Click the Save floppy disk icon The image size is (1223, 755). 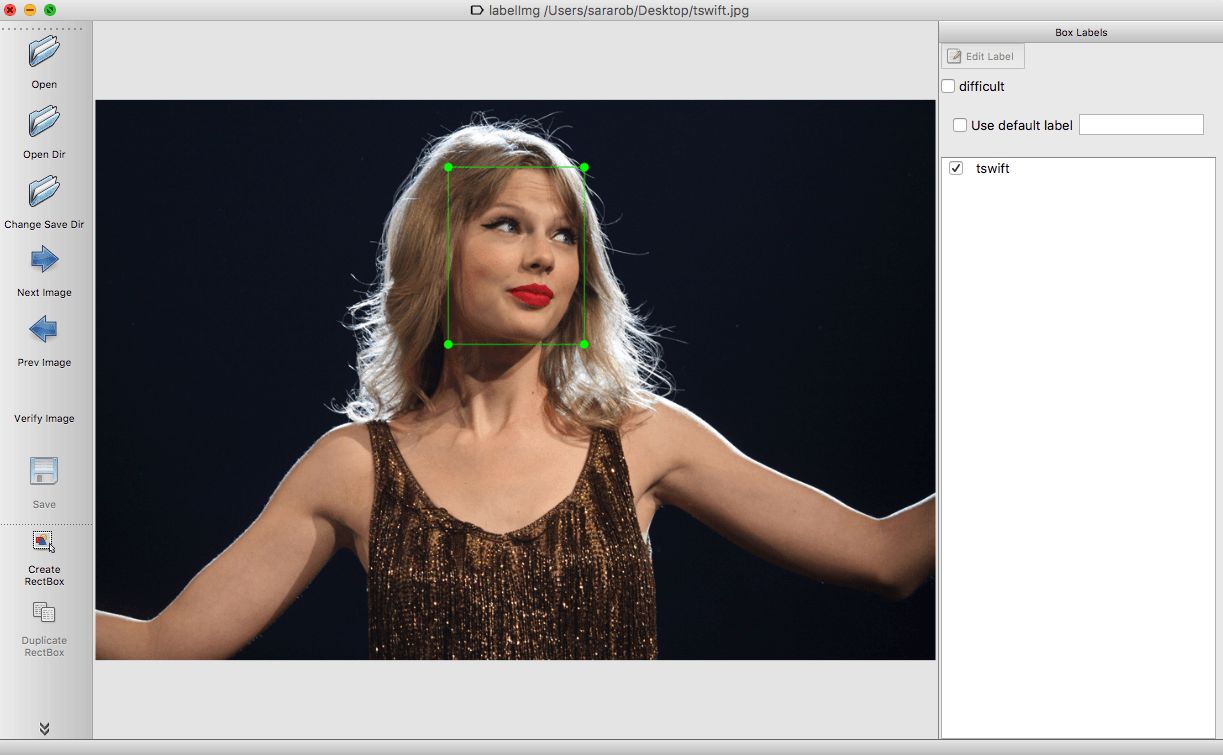coord(44,472)
